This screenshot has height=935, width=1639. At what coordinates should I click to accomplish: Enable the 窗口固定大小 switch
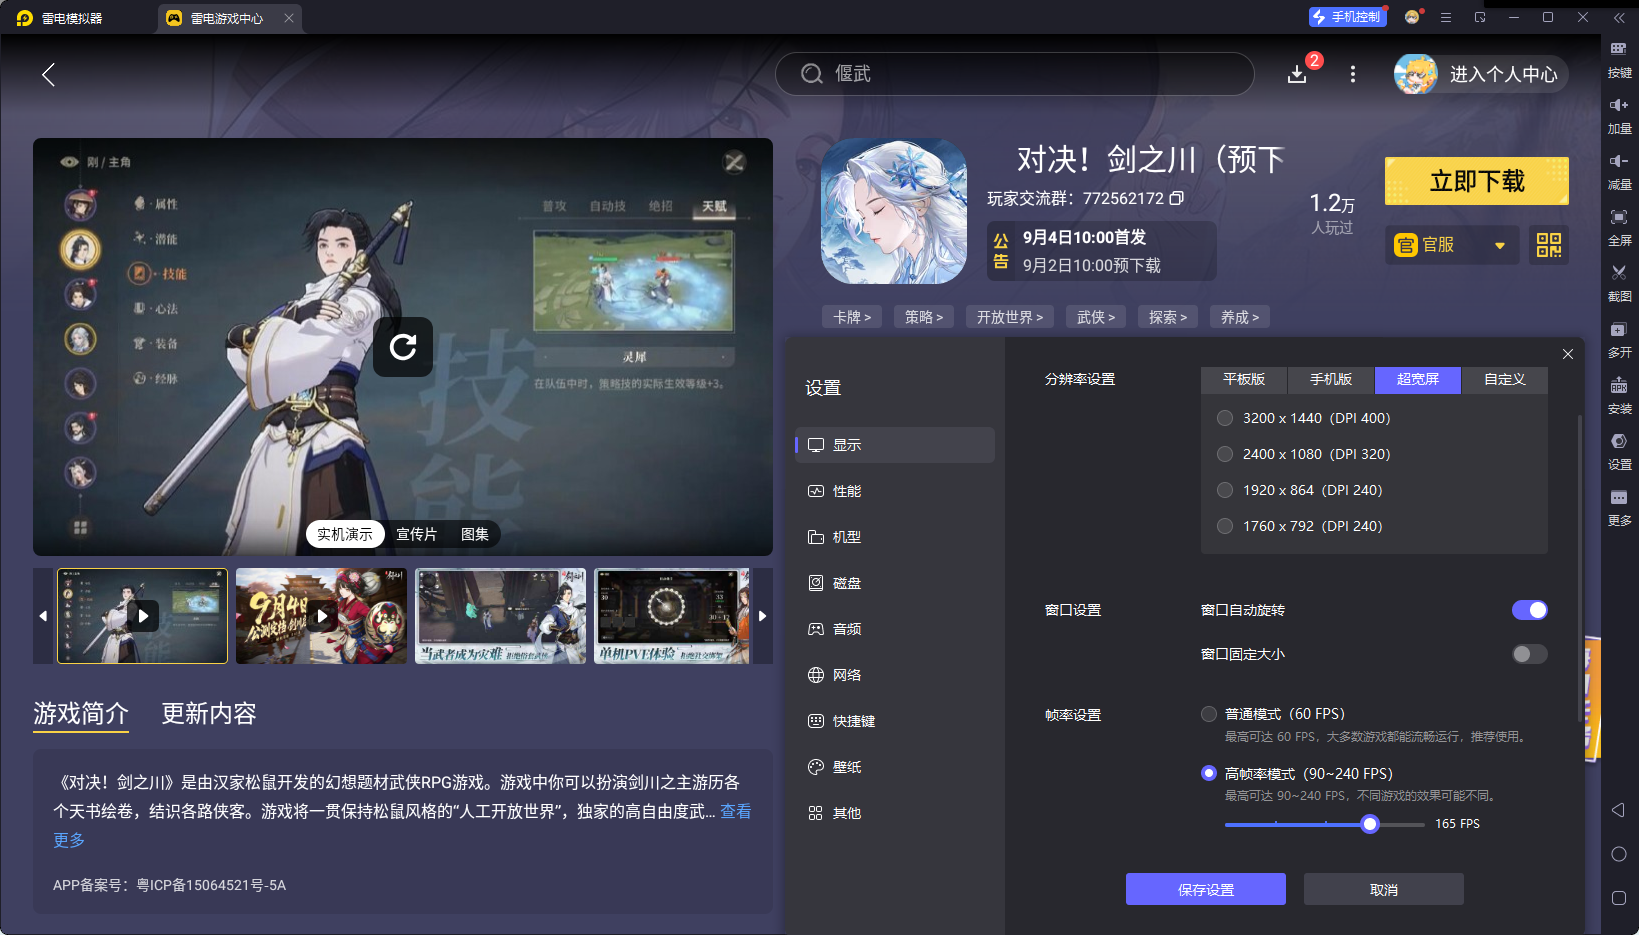tap(1529, 654)
